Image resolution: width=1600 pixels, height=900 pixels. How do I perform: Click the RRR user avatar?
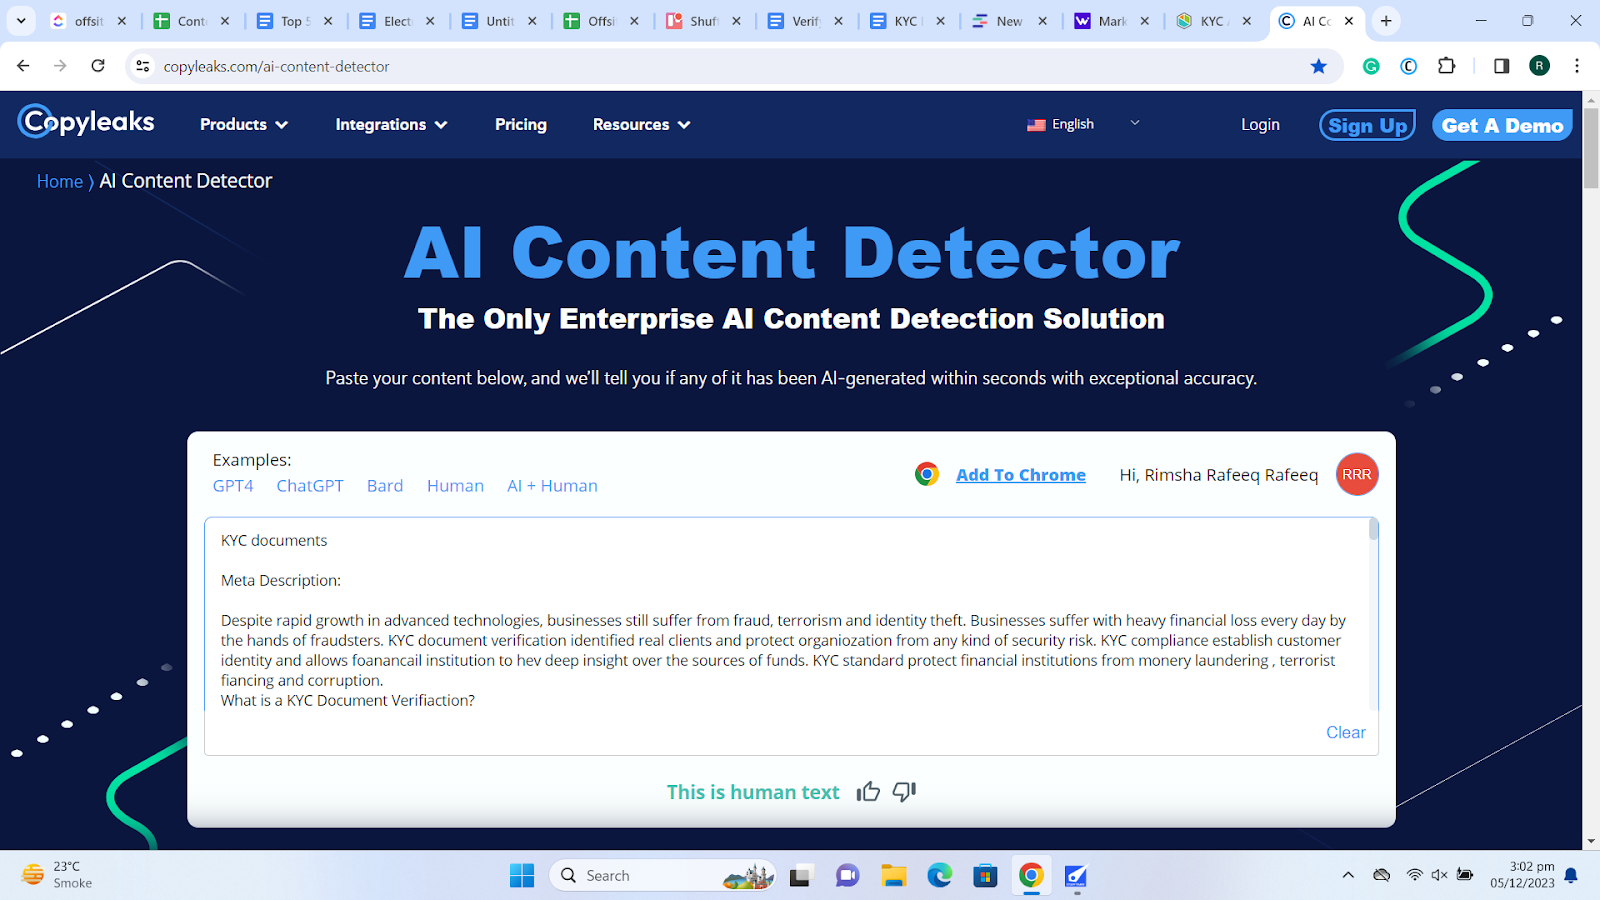[1357, 475]
